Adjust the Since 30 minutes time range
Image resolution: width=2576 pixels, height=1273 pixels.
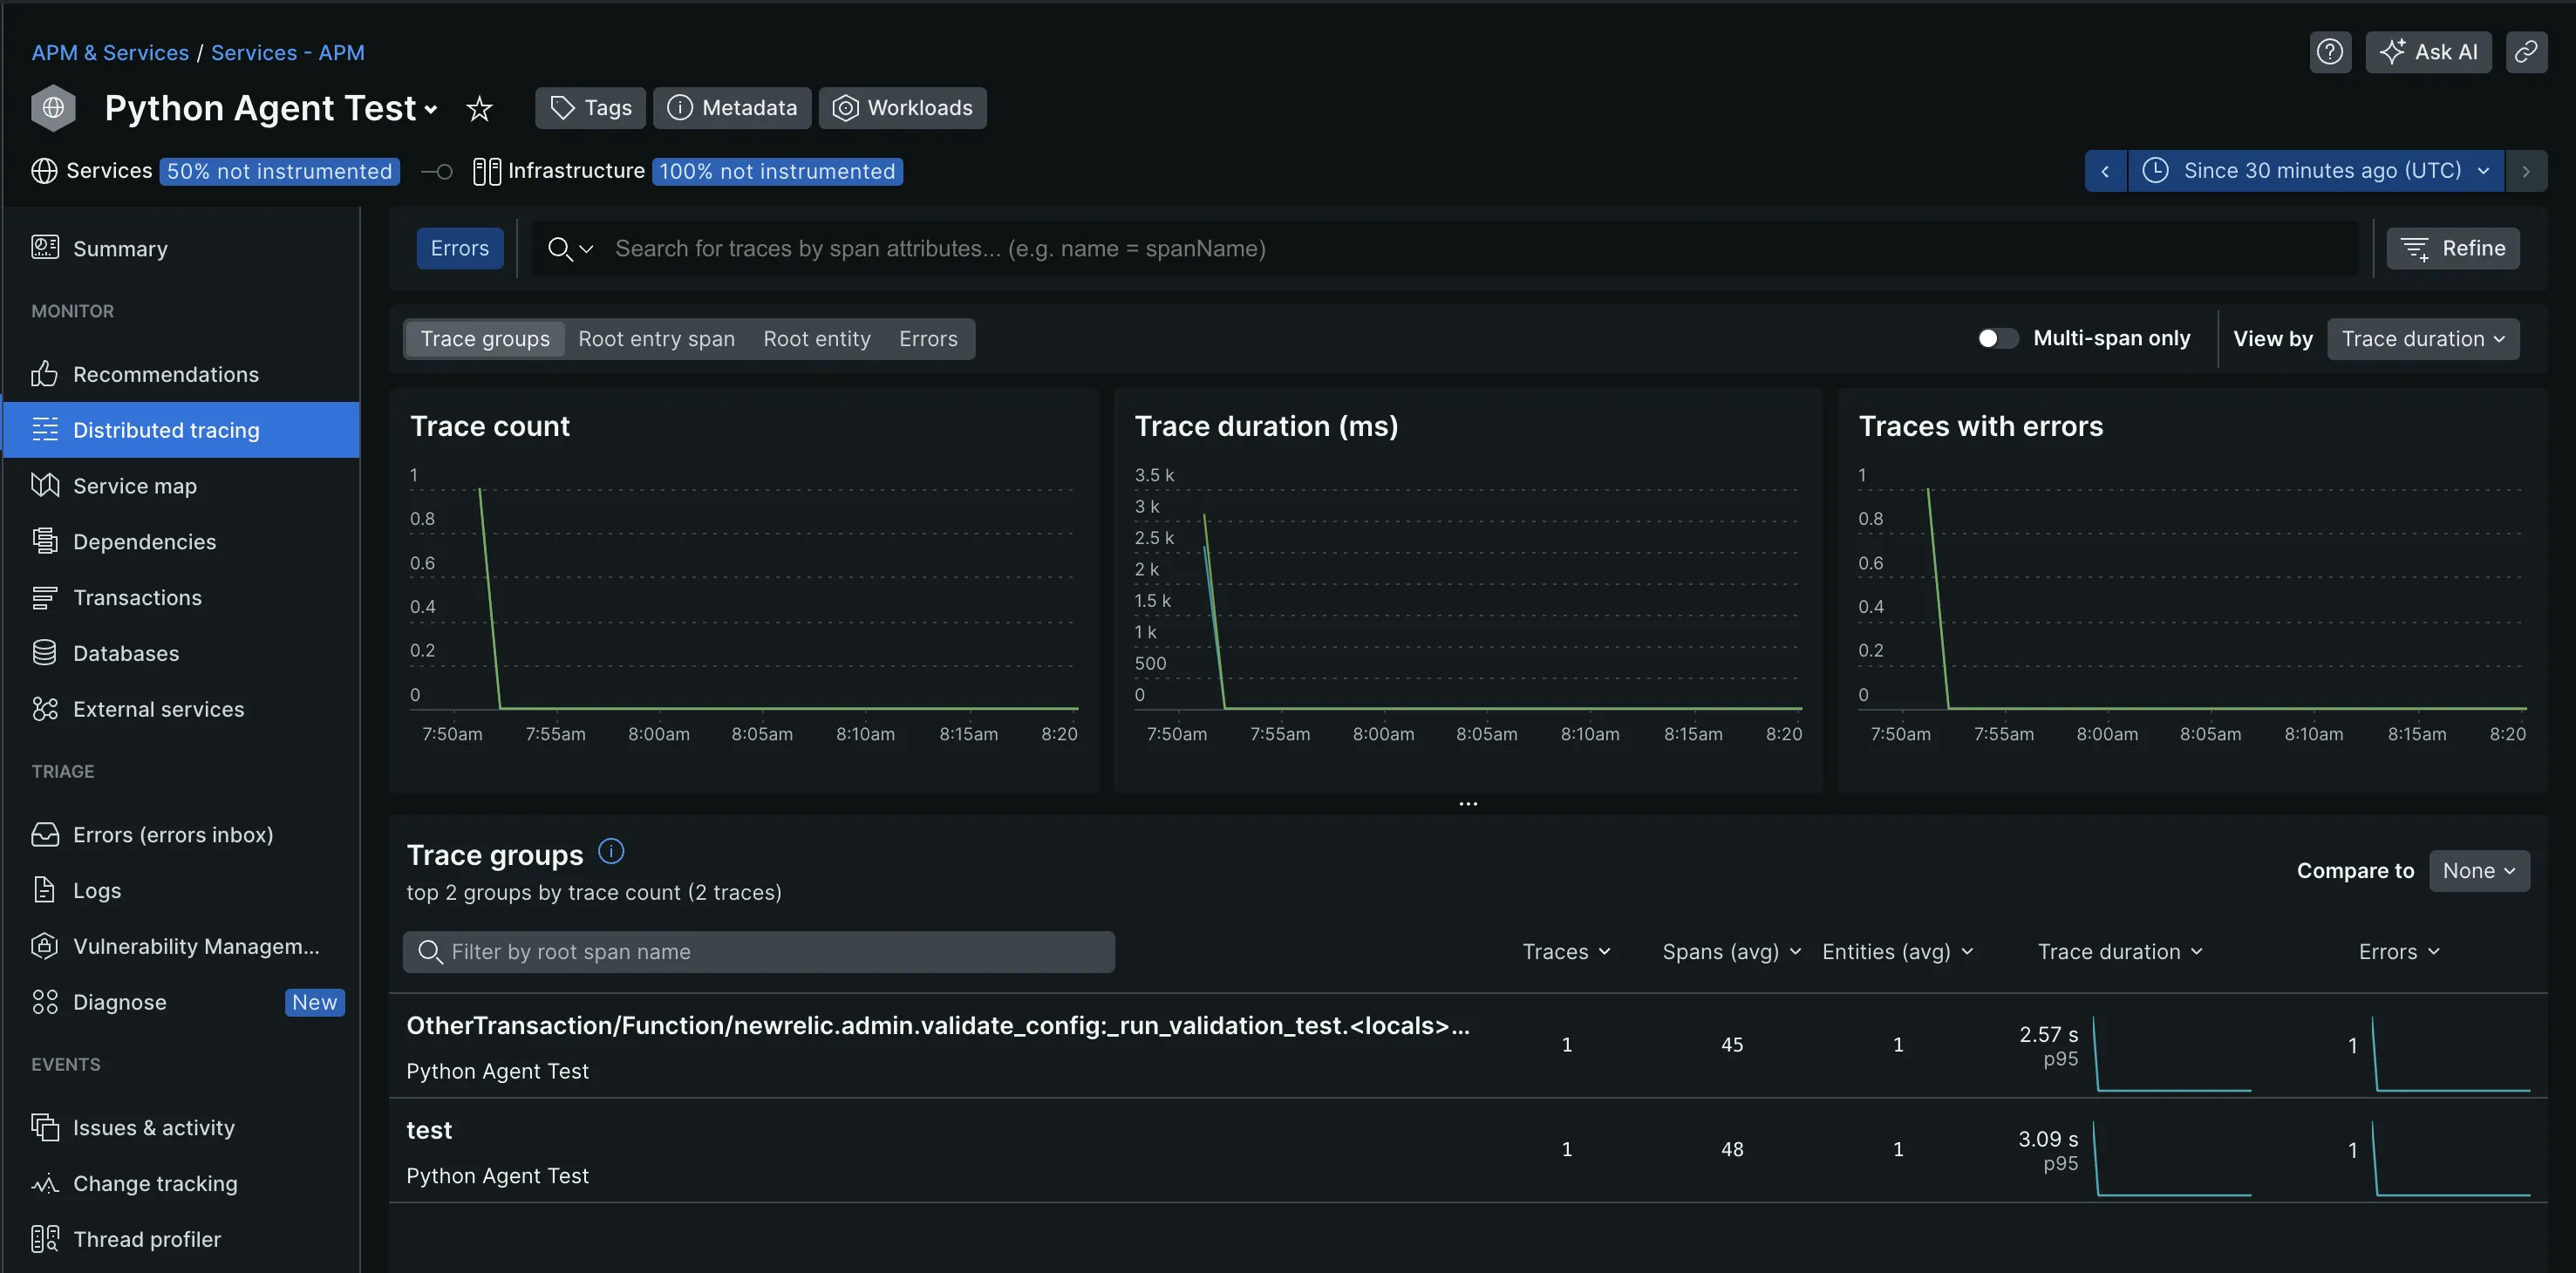2315,170
